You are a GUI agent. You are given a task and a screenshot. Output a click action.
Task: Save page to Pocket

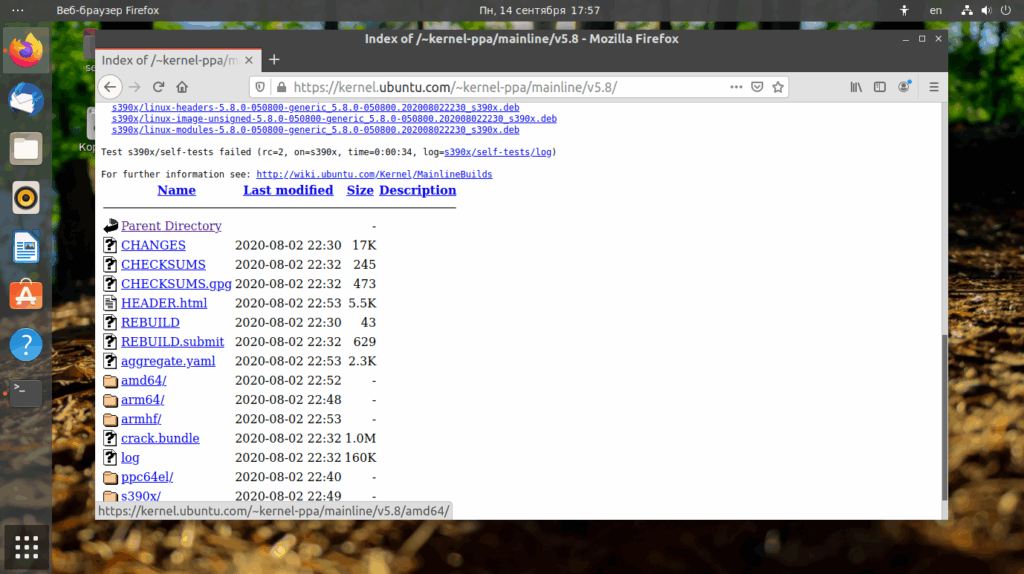point(757,87)
